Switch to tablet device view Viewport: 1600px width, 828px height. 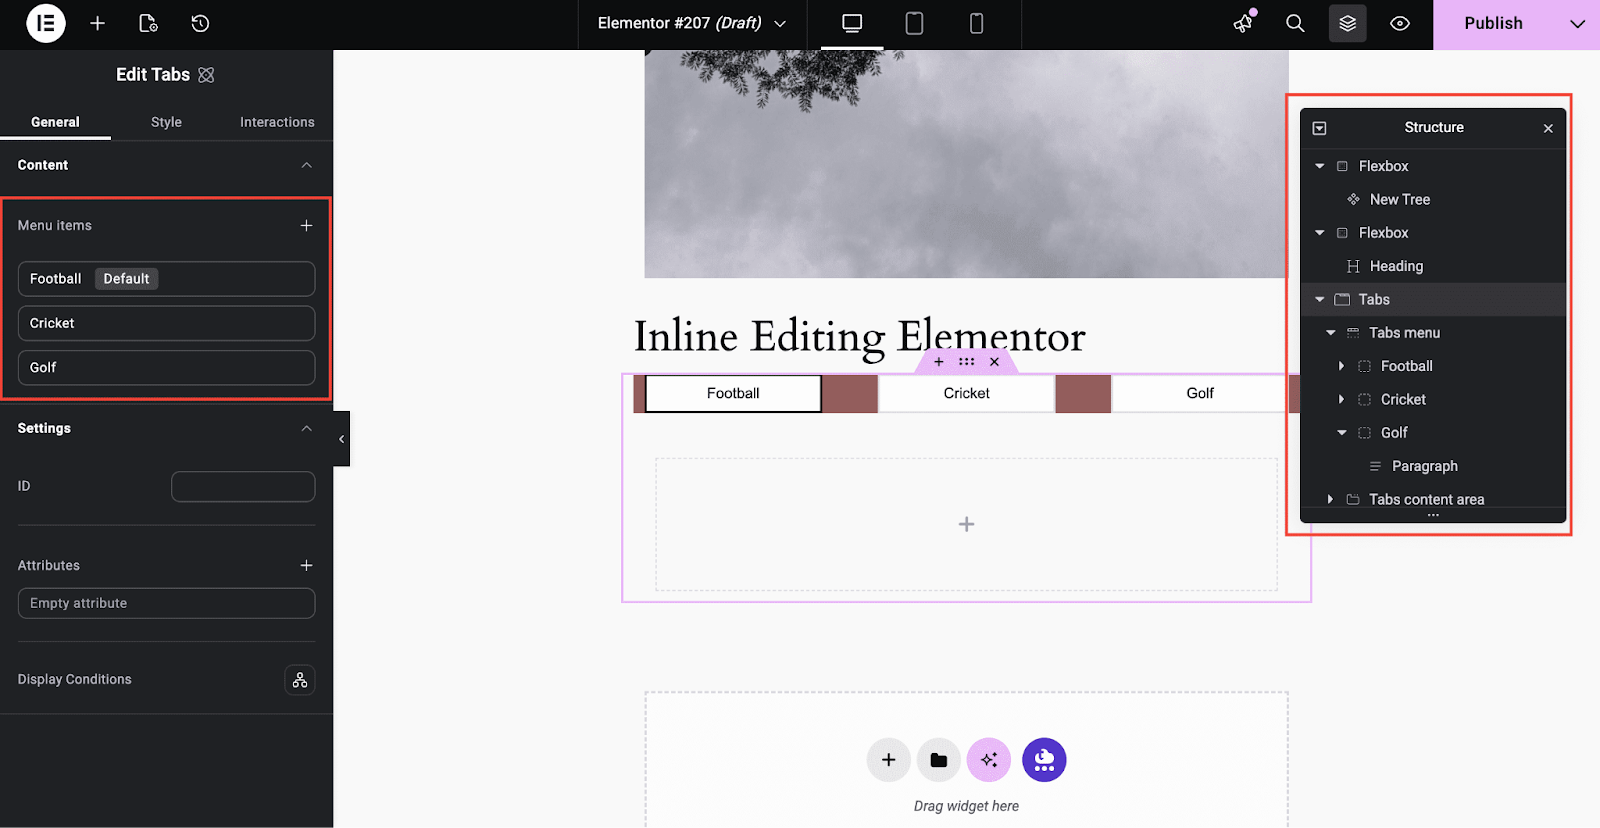[914, 23]
